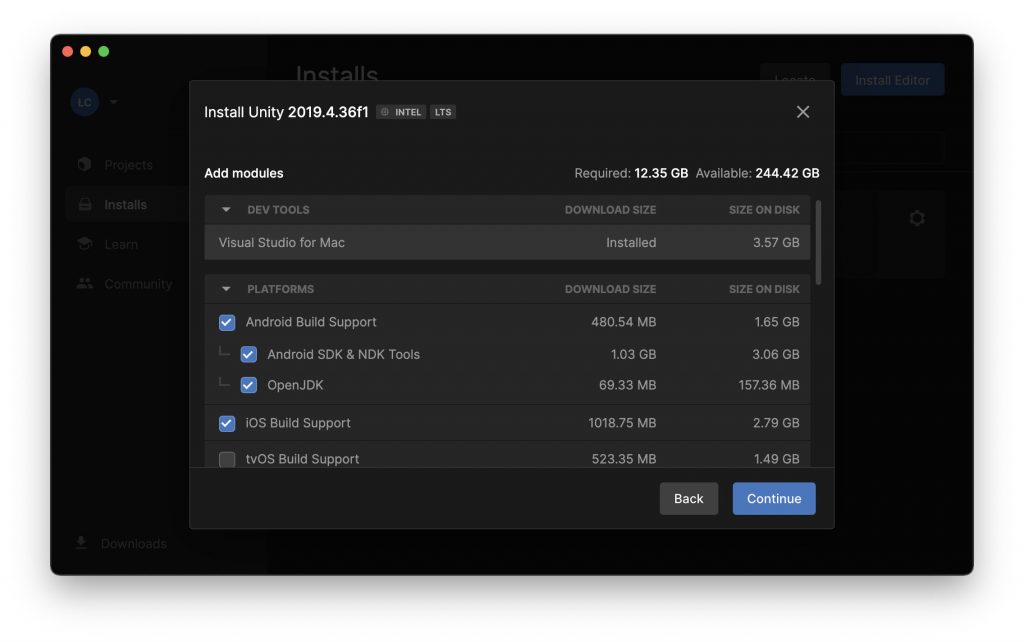Click the Projects cube icon in sidebar
This screenshot has width=1024, height=642.
pyautogui.click(x=84, y=164)
